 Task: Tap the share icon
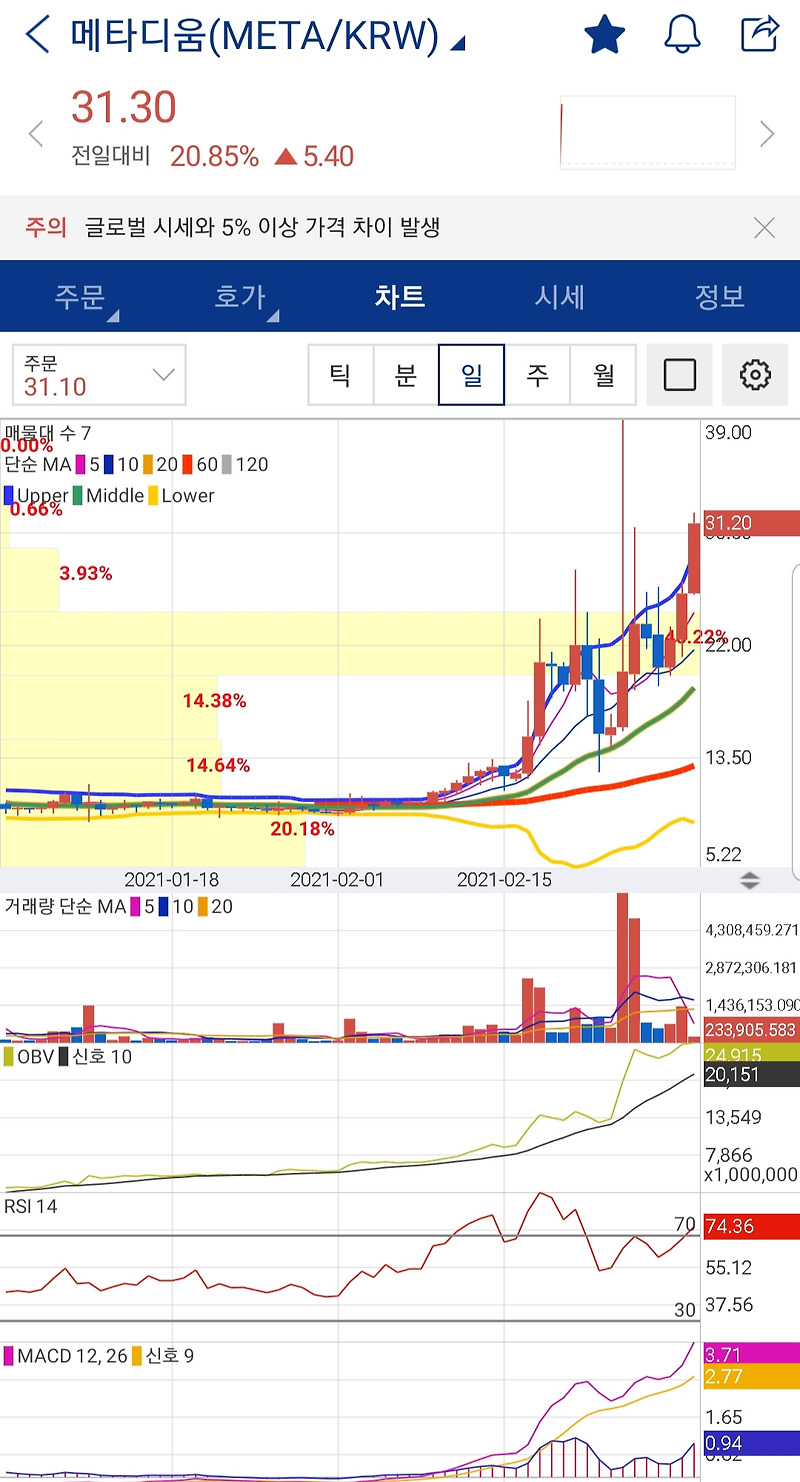pos(760,34)
